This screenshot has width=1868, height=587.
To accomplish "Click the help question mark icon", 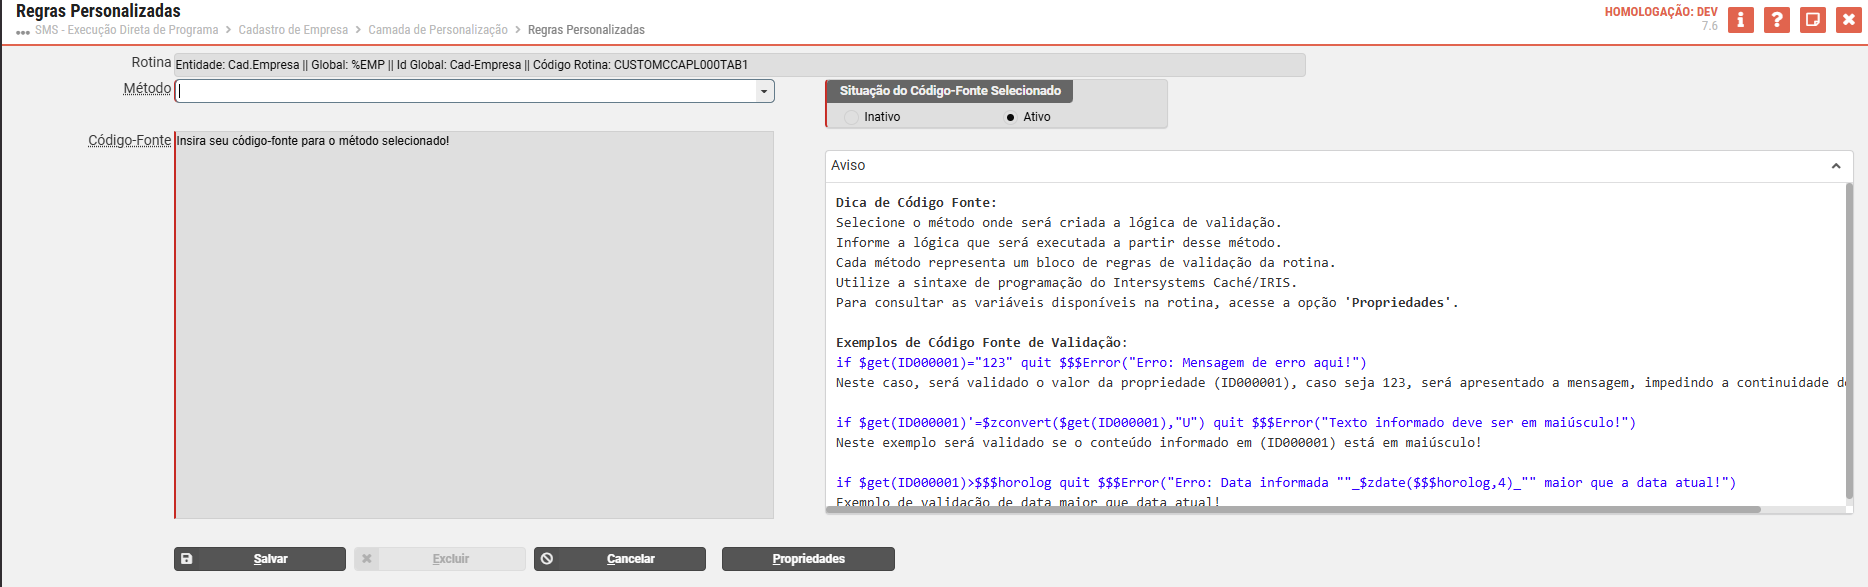I will click(1776, 20).
